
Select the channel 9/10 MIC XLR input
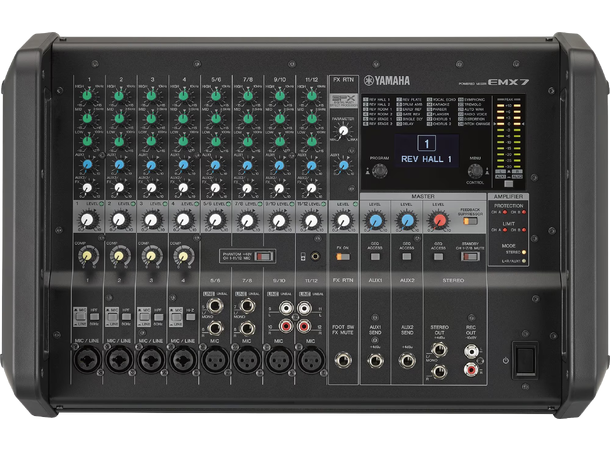(279, 360)
